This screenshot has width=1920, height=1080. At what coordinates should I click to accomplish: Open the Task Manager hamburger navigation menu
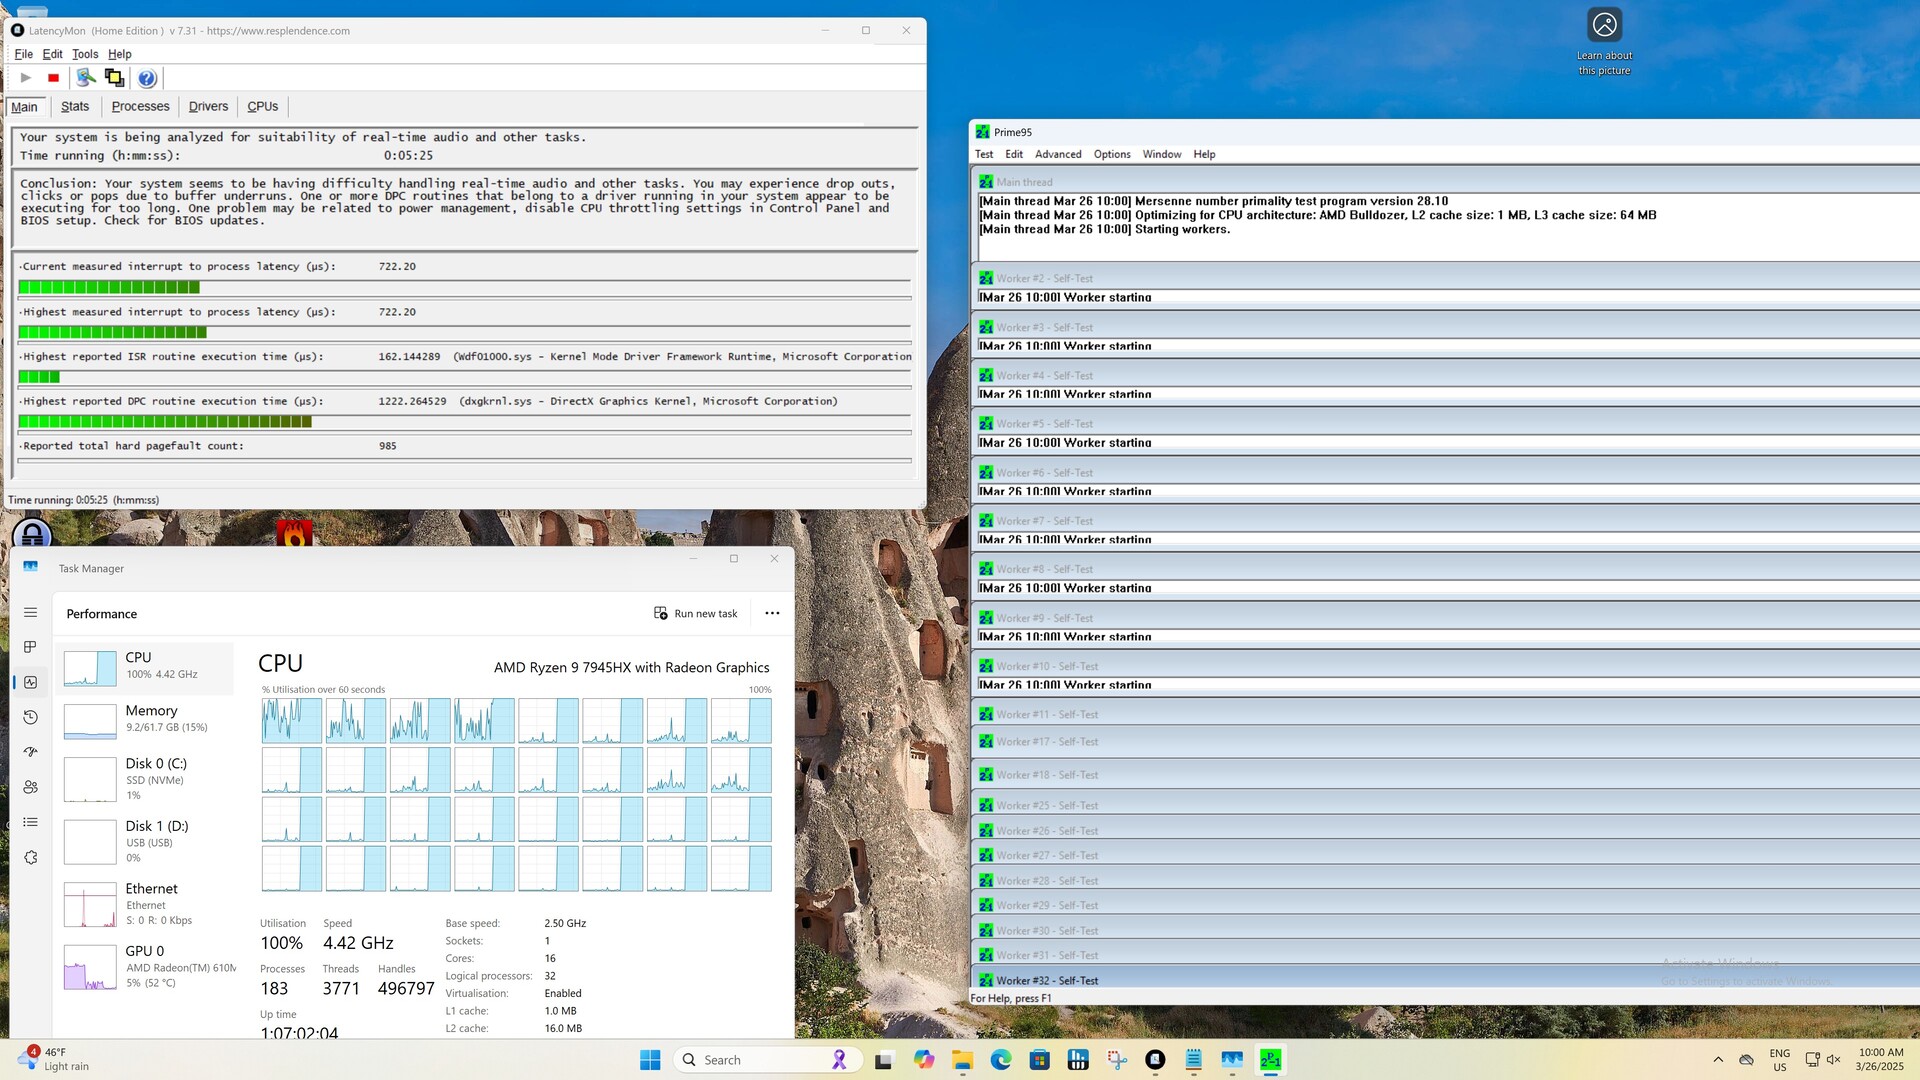click(x=30, y=612)
